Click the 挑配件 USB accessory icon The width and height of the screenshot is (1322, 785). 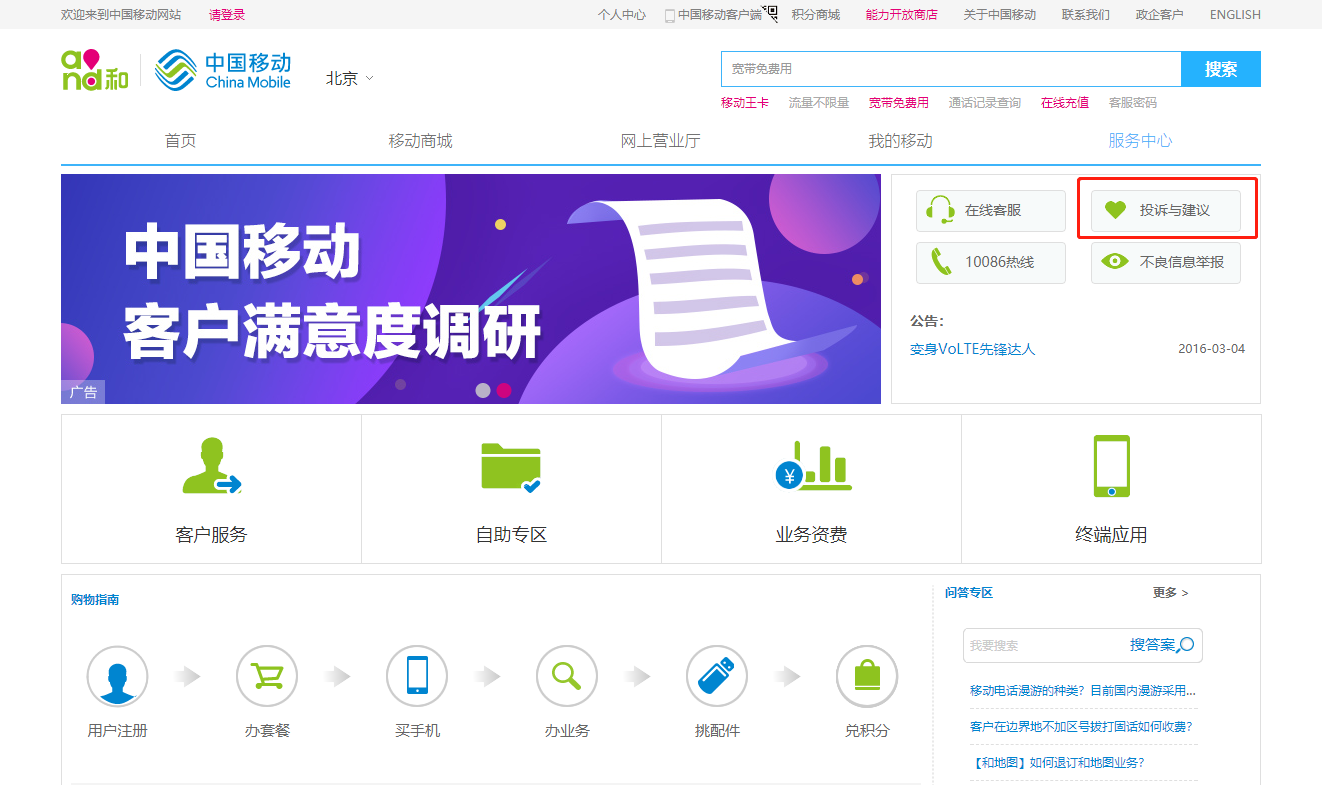point(717,676)
